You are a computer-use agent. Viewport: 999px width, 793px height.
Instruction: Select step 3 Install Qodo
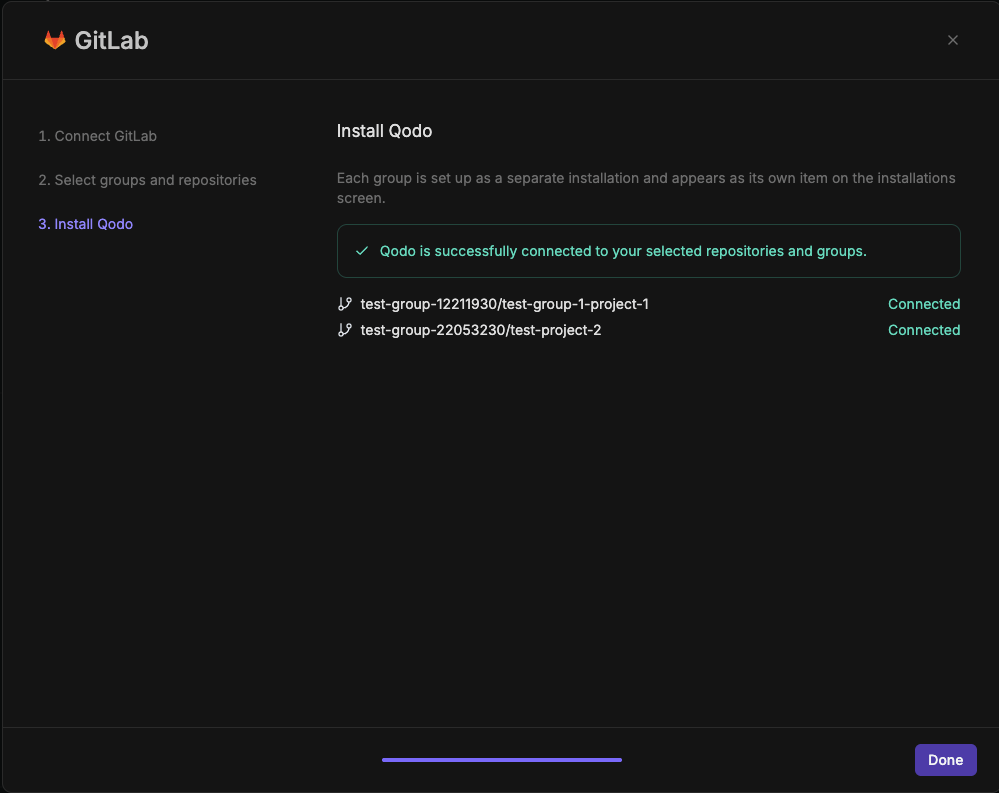(85, 224)
